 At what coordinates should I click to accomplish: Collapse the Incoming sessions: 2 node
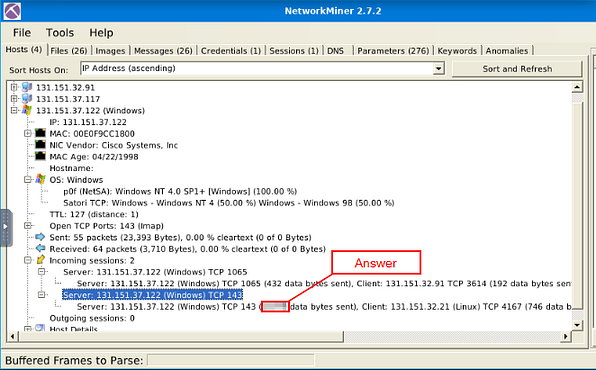(x=28, y=260)
